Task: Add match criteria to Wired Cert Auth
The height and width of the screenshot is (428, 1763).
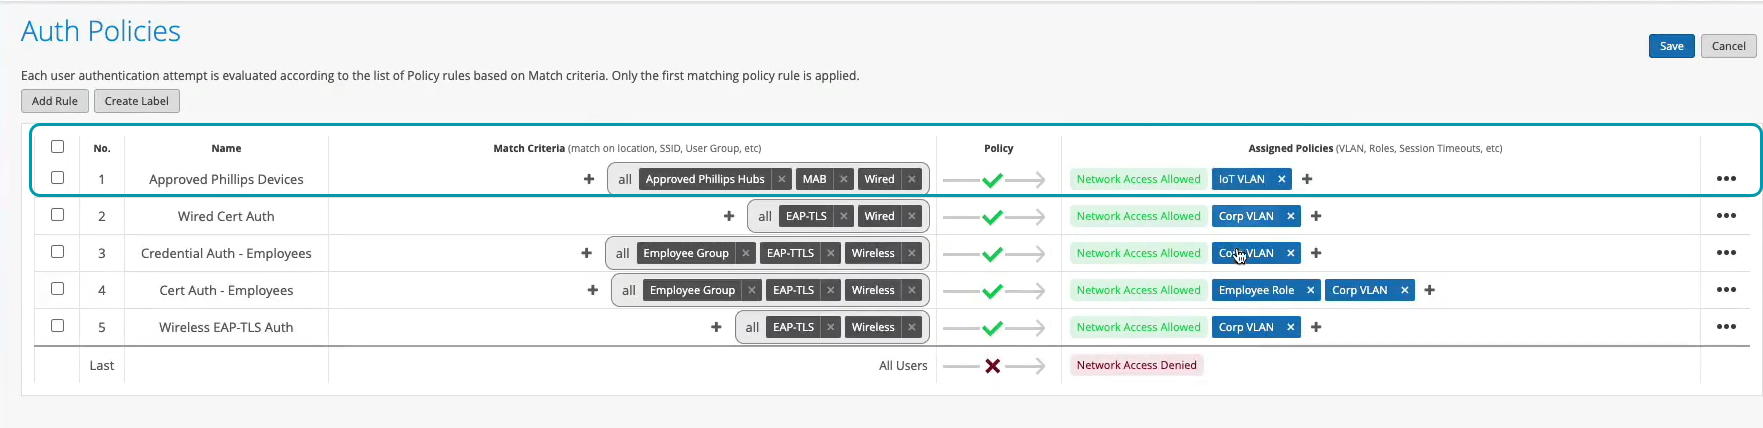Action: (x=729, y=216)
